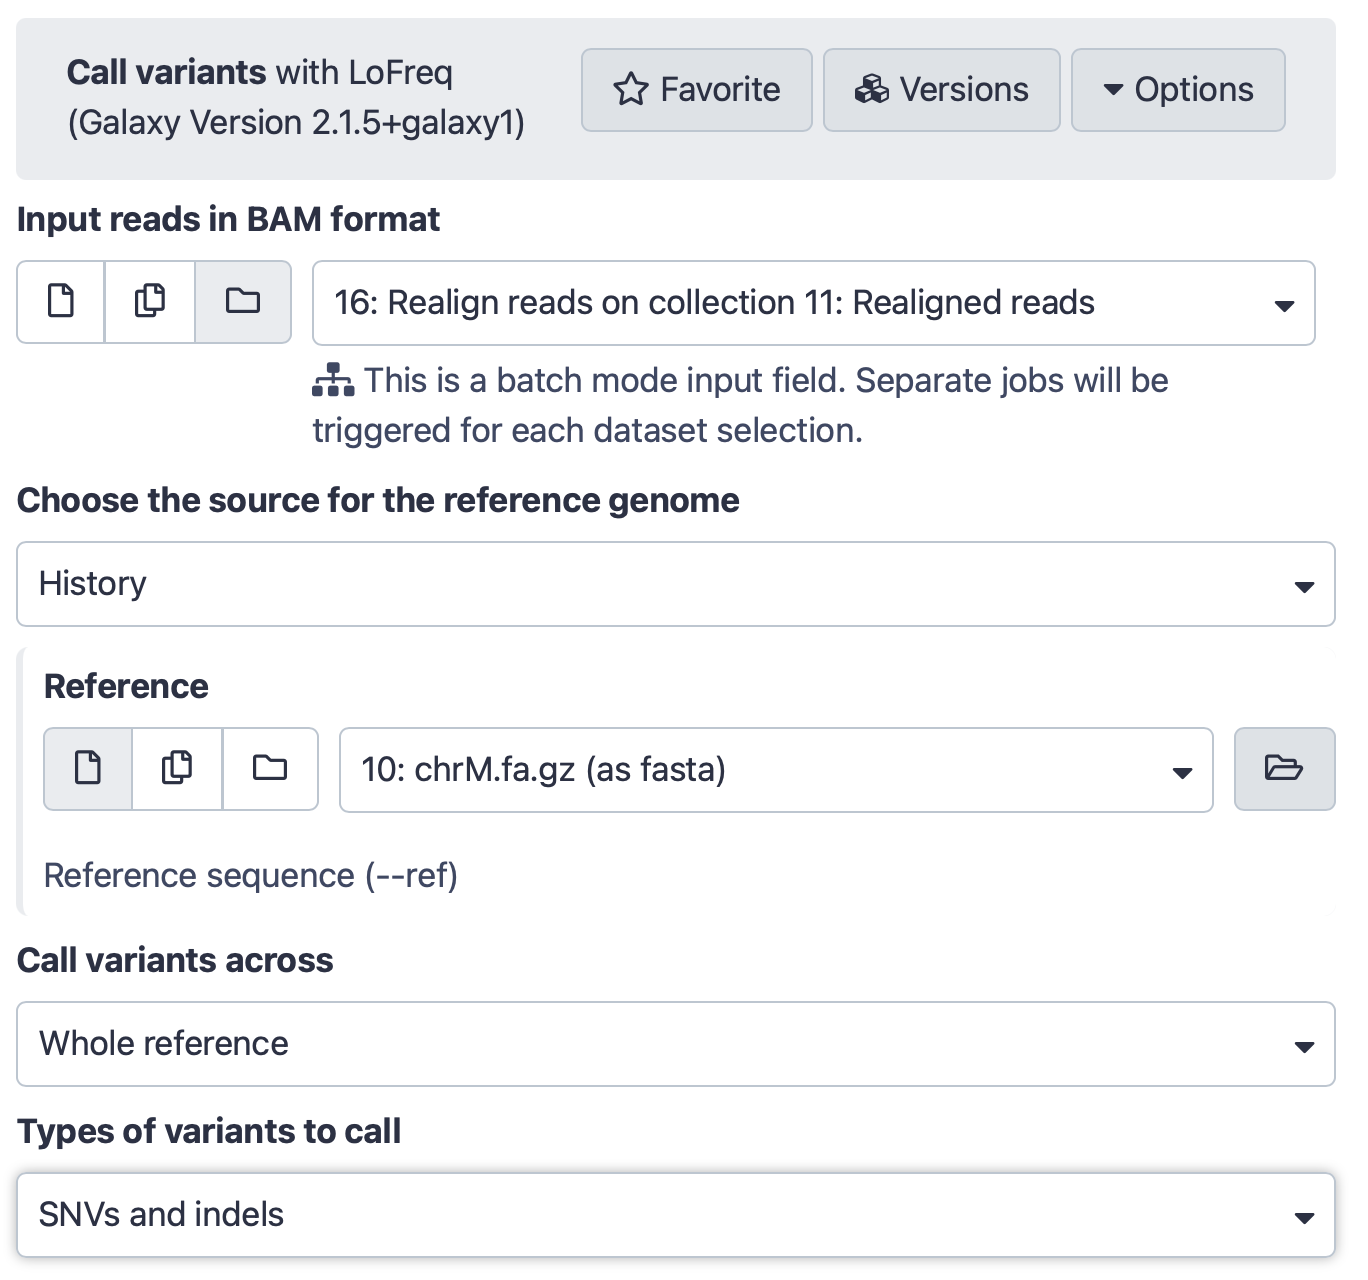This screenshot has width=1368, height=1280.
Task: Open the Types of variants to call dropdown
Action: [676, 1215]
